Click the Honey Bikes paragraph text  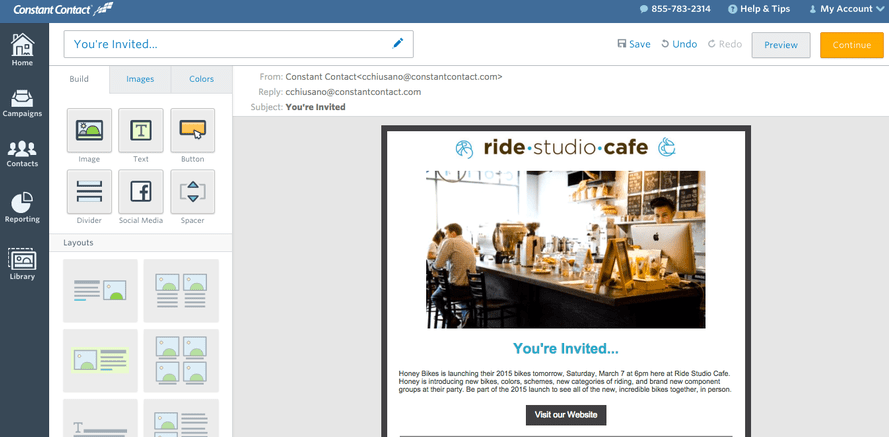(x=566, y=381)
